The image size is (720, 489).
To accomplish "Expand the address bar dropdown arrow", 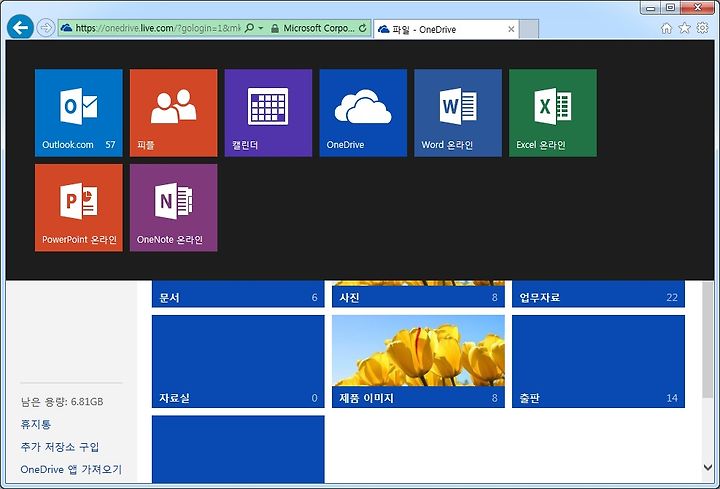I will (x=261, y=28).
